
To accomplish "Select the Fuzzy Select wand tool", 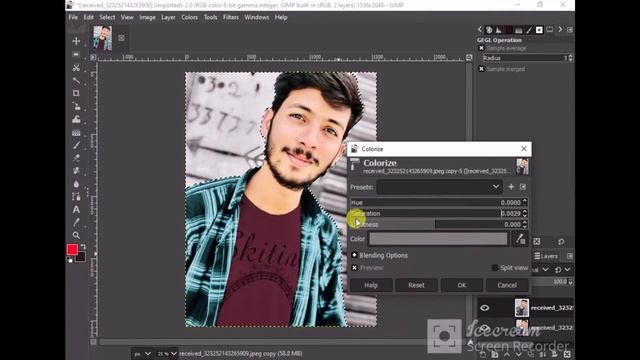I will [76, 80].
